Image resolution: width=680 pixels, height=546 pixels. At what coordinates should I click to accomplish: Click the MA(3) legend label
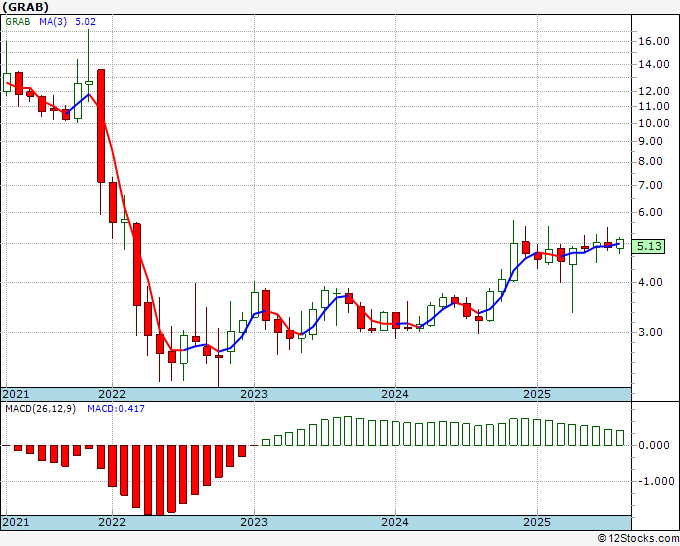coord(53,22)
